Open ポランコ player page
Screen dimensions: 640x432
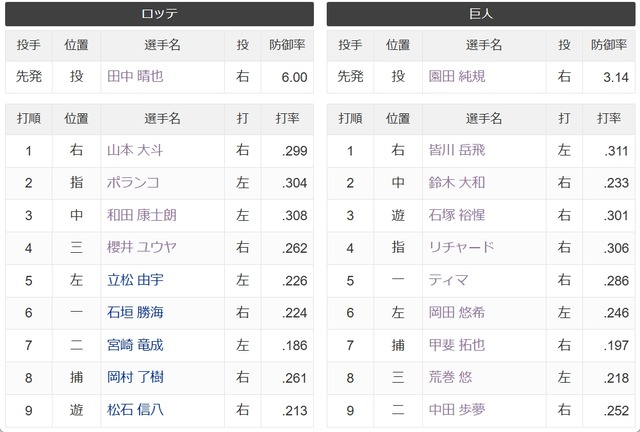pyautogui.click(x=133, y=183)
